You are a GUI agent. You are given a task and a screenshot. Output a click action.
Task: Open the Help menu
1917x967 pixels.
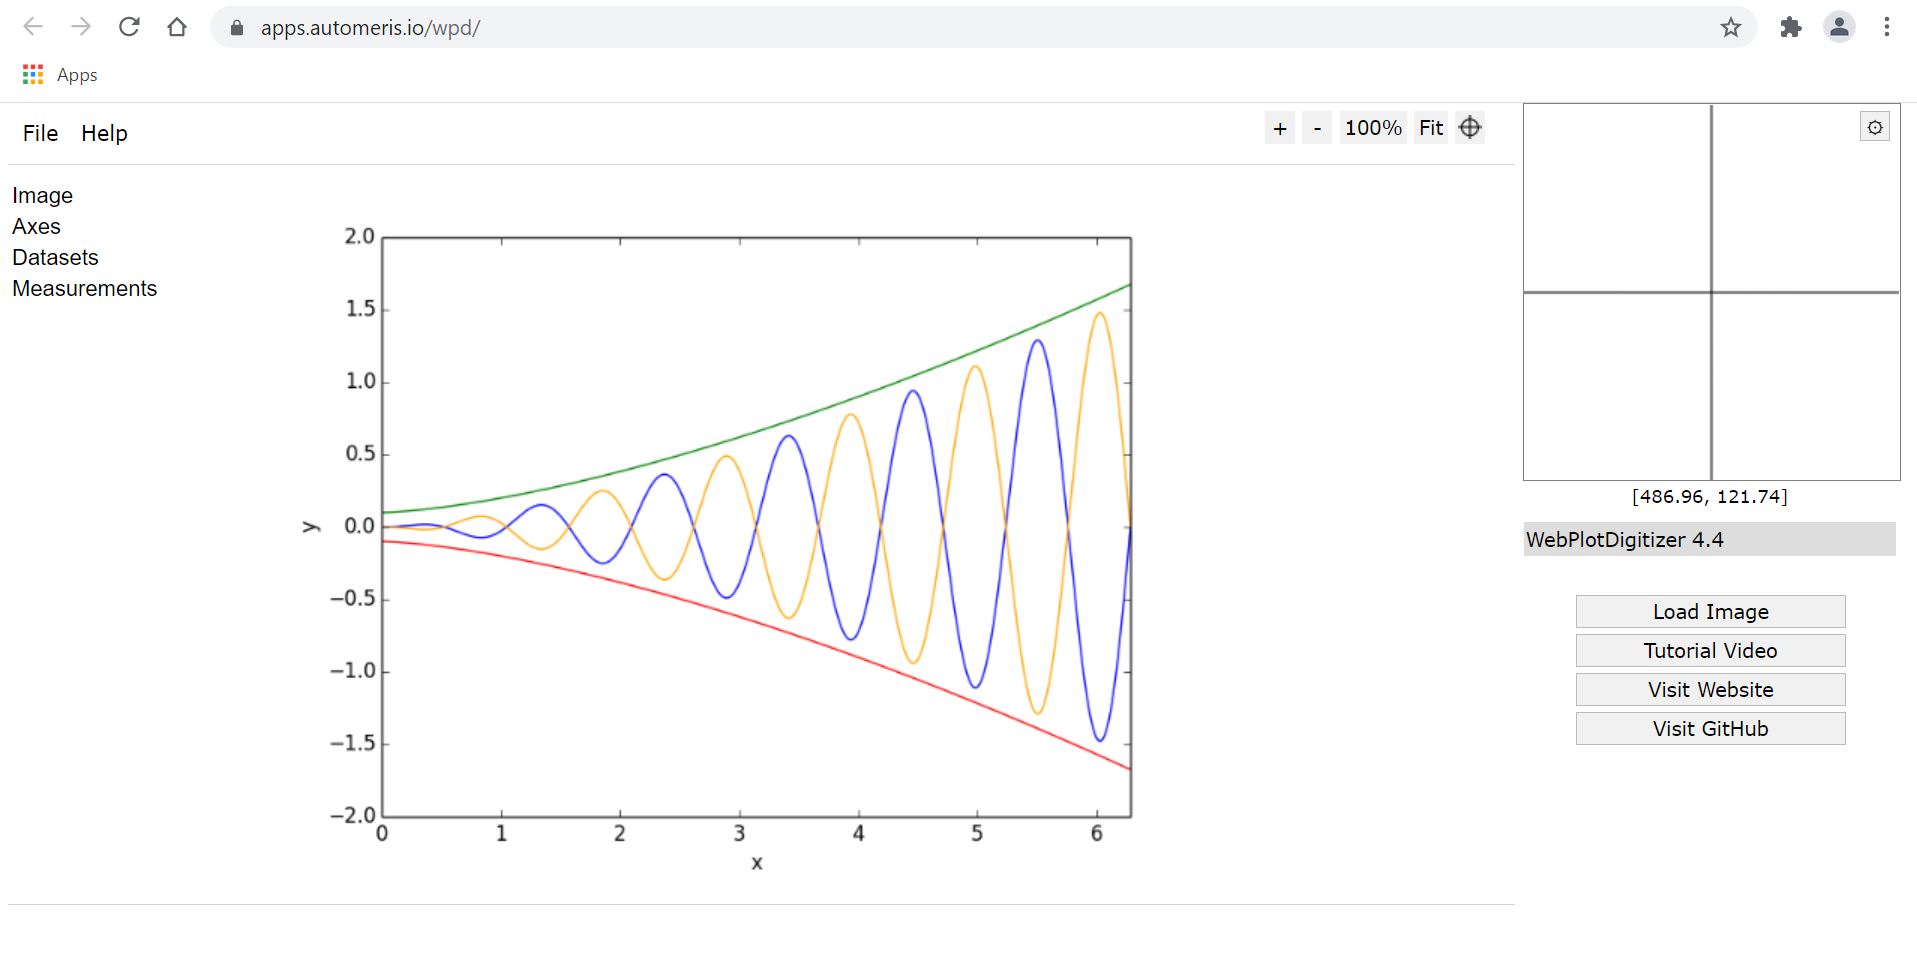tap(104, 133)
